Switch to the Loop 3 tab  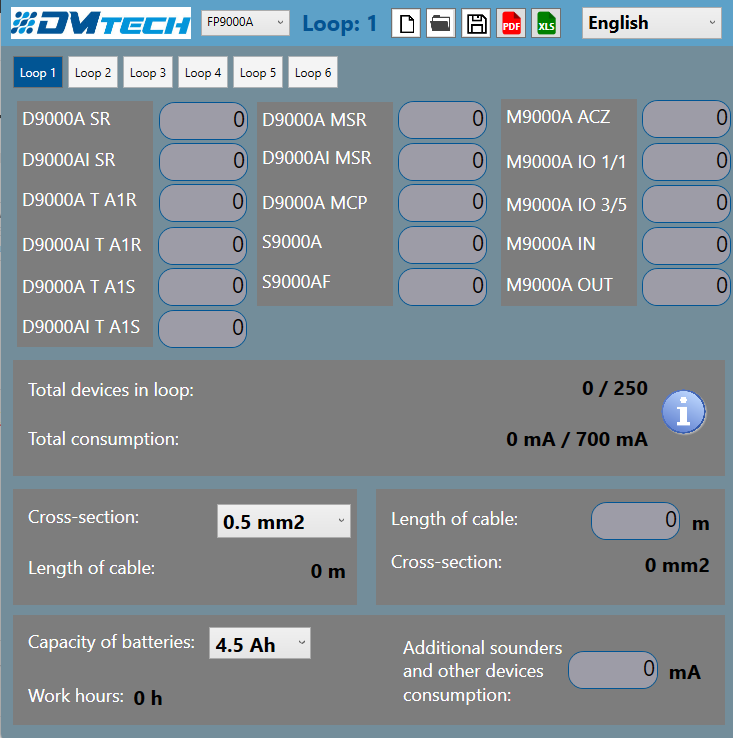[148, 72]
